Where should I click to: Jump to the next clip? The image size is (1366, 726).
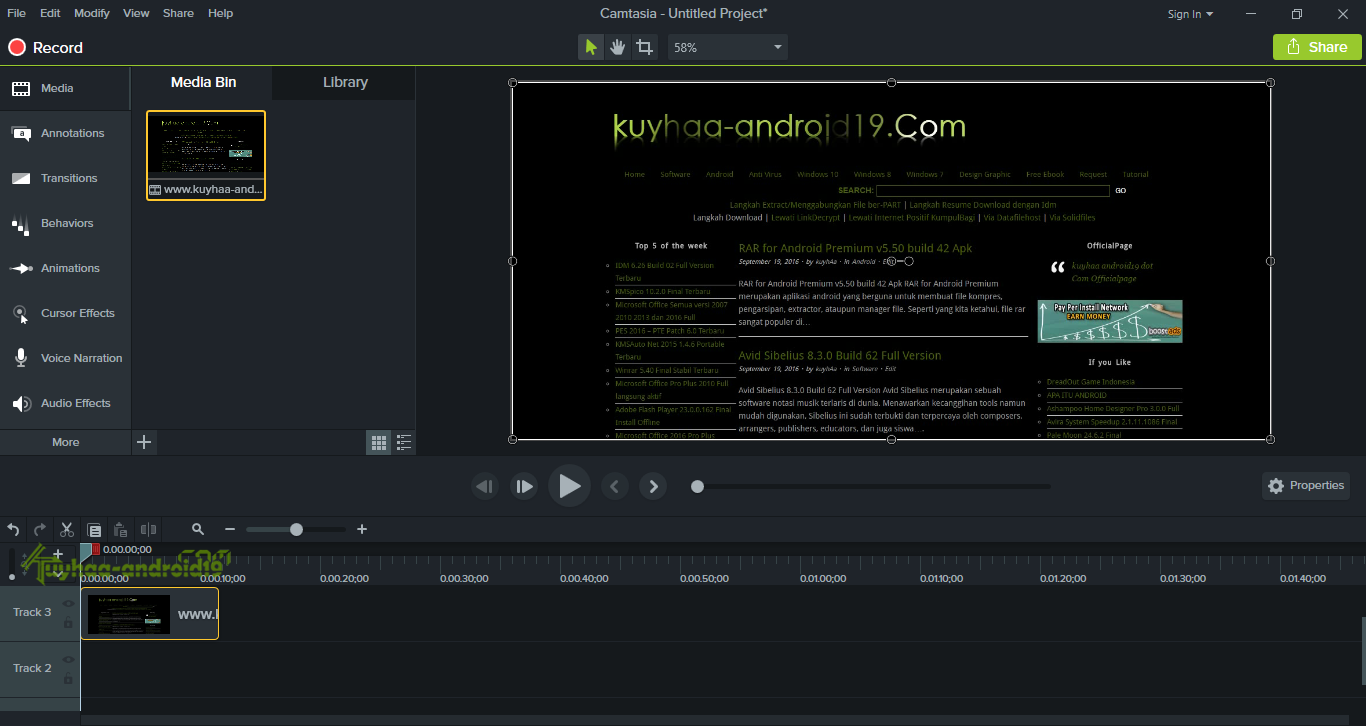point(653,486)
